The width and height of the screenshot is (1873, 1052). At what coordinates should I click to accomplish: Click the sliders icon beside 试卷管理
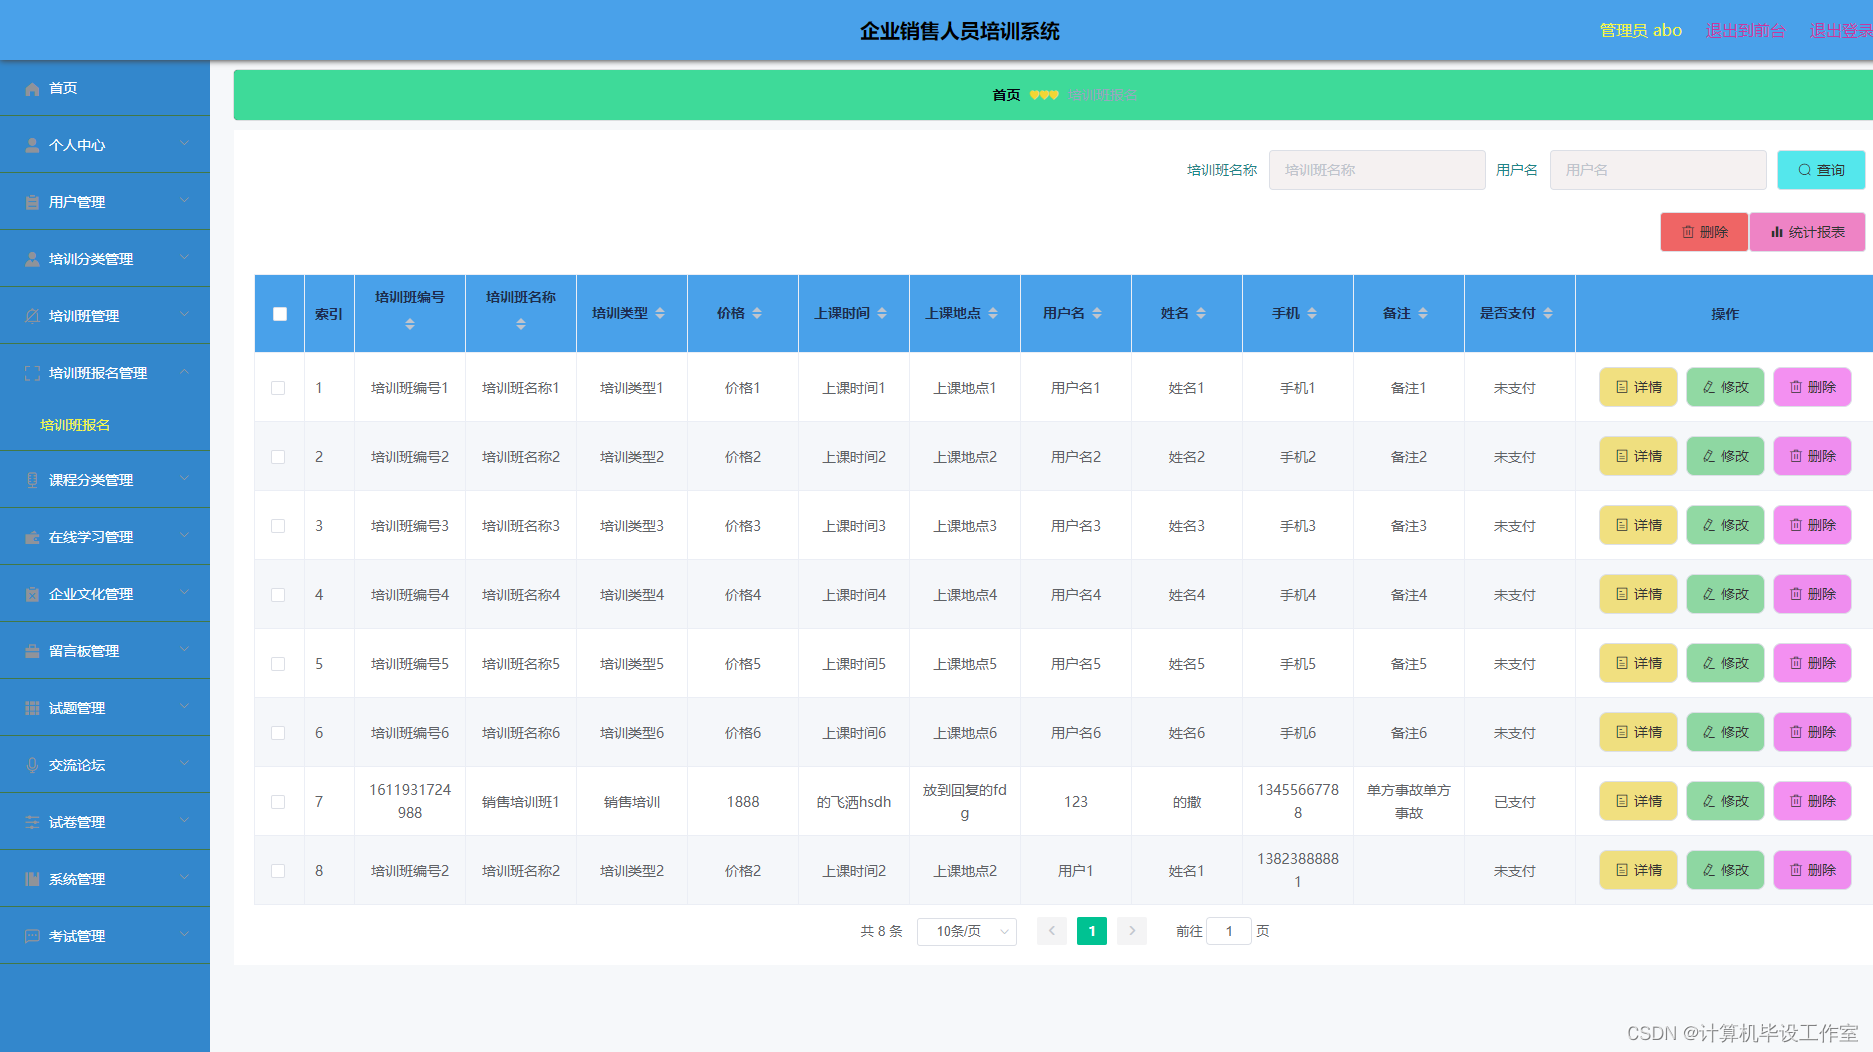(32, 822)
